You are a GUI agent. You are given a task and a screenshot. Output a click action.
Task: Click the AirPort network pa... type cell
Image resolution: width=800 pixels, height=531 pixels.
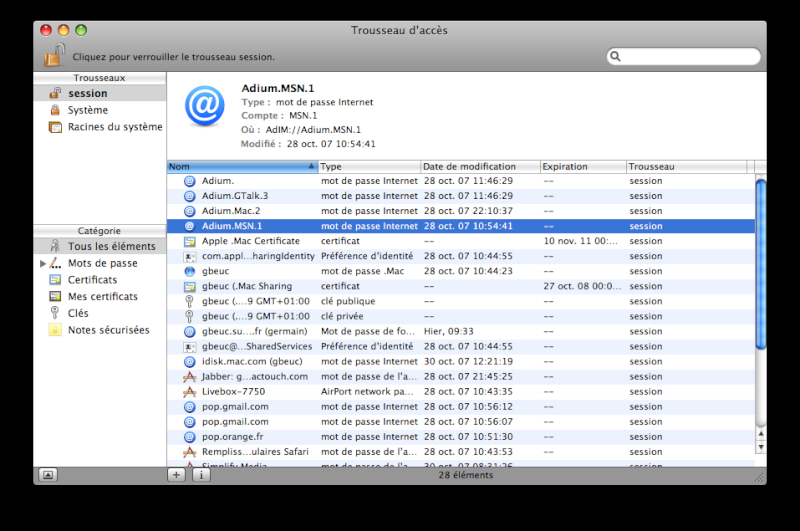pyautogui.click(x=367, y=392)
